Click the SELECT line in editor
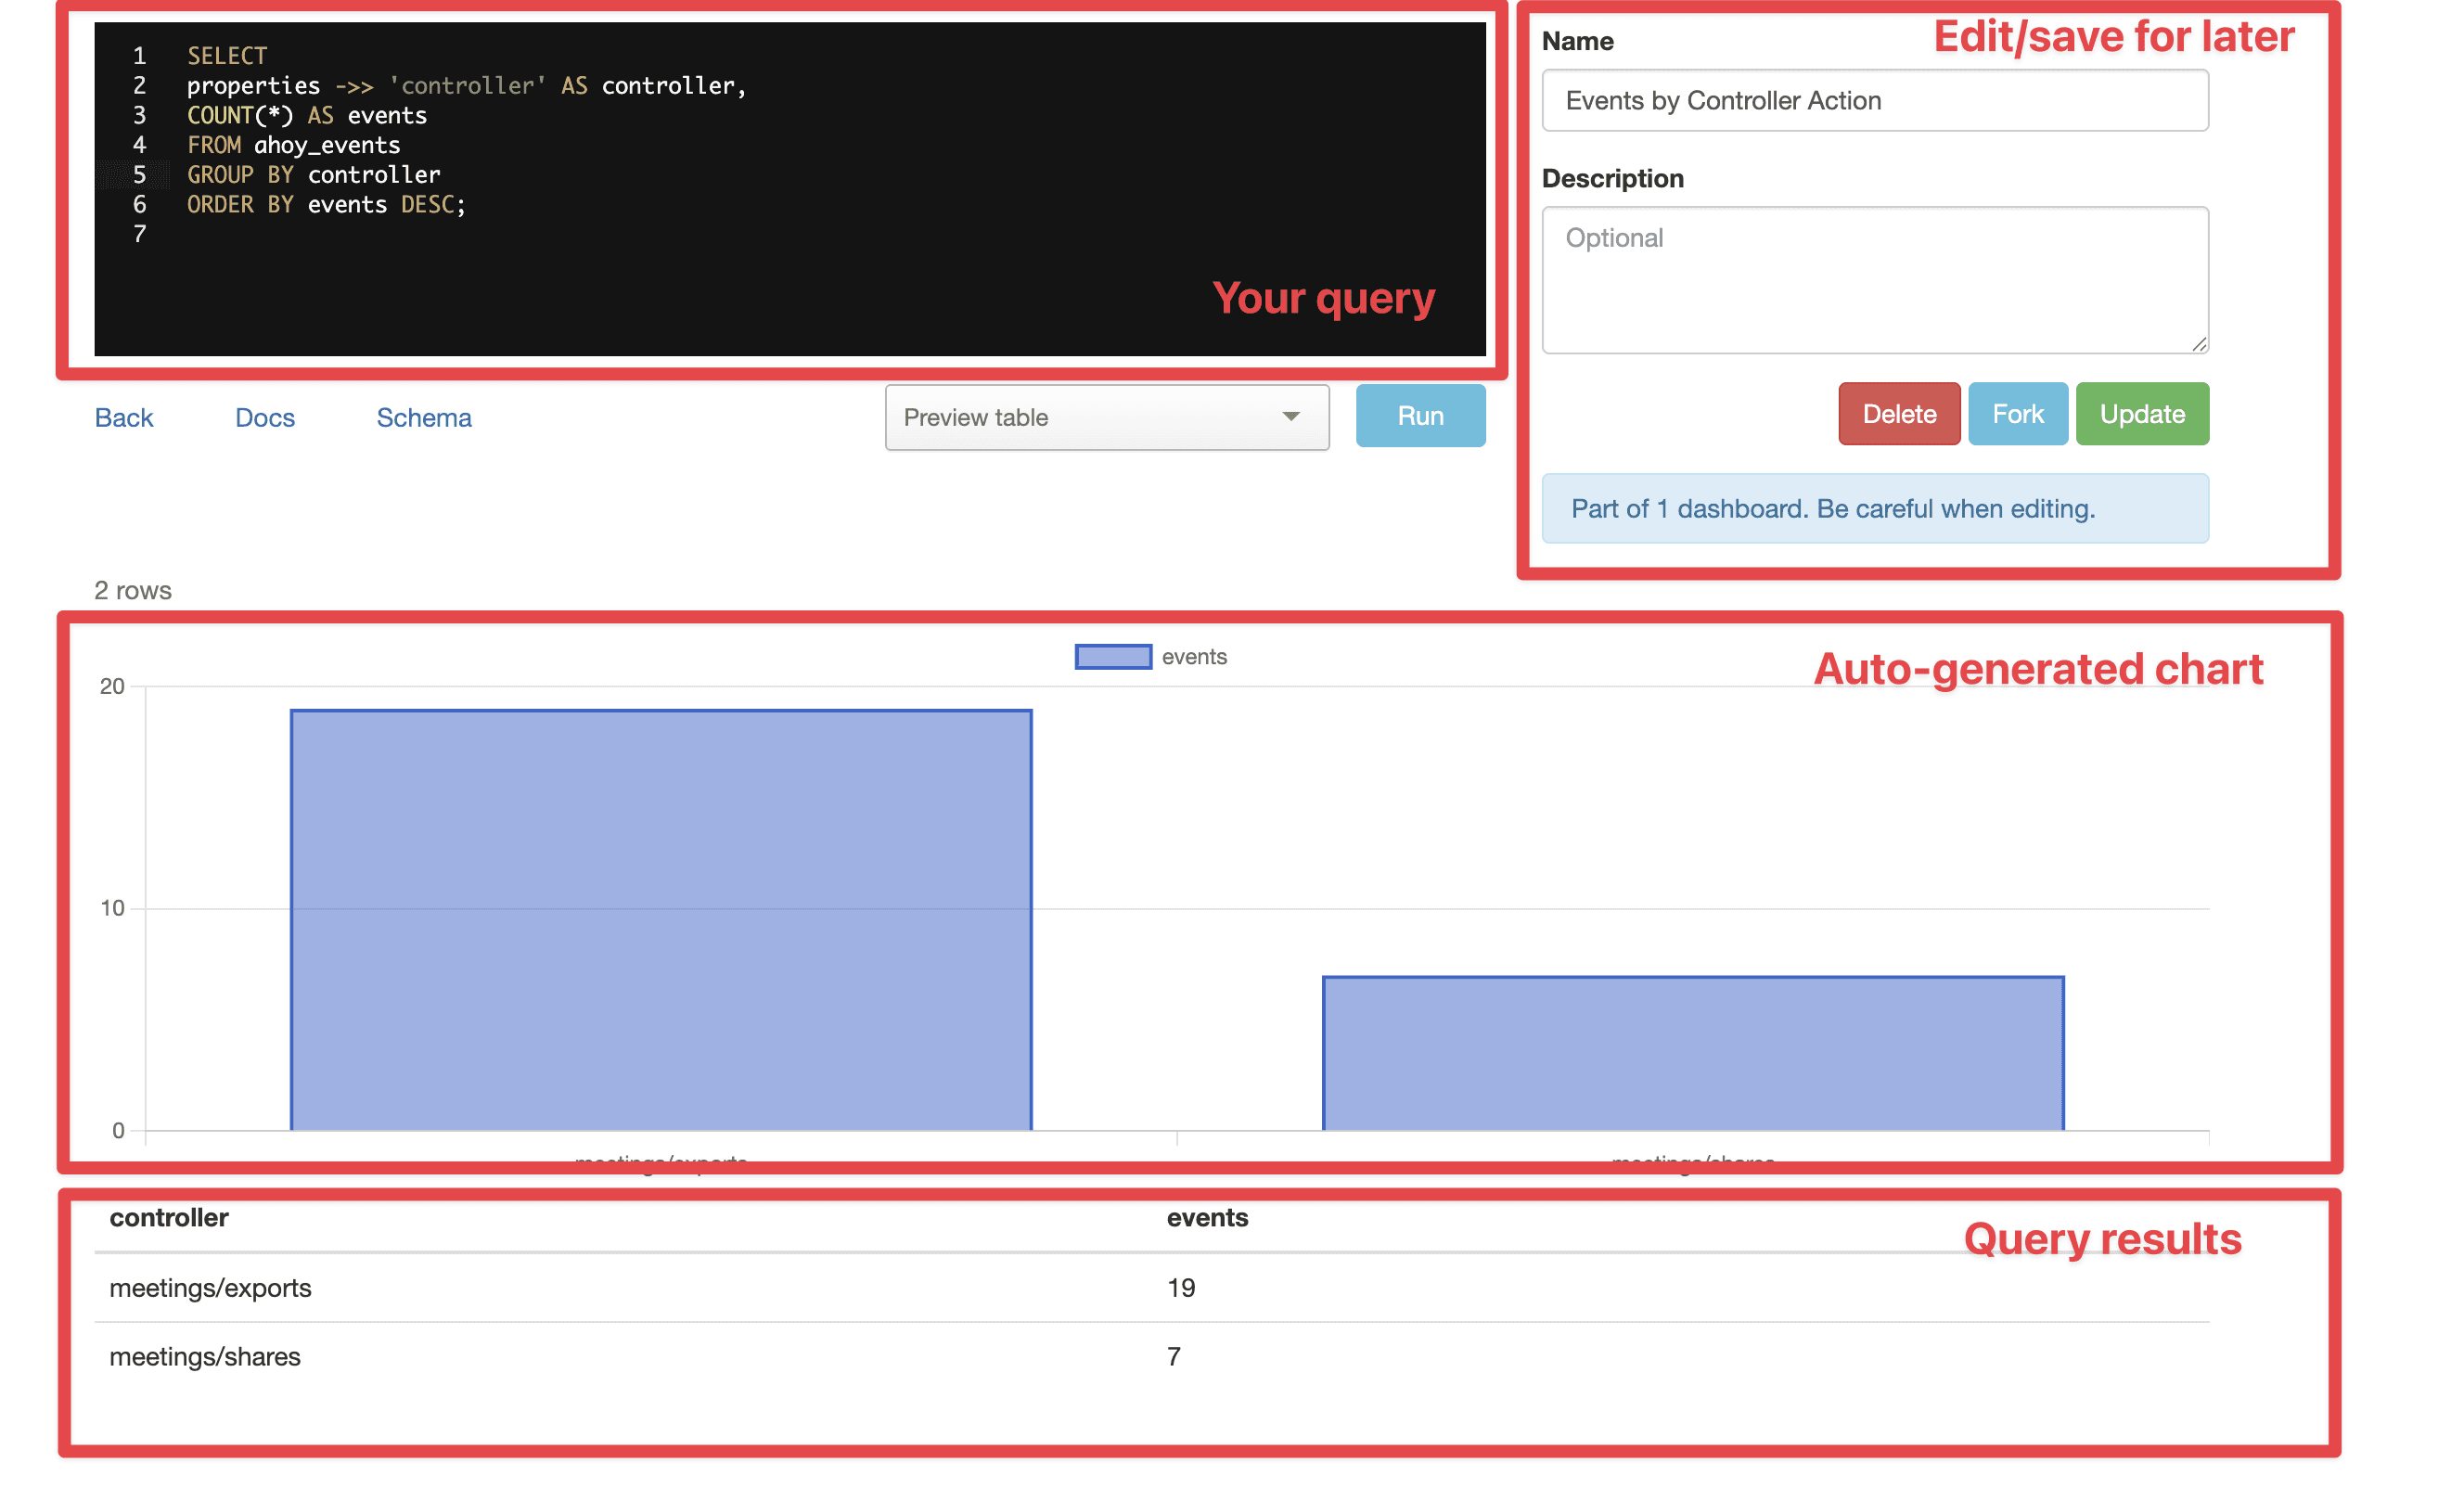 click(227, 56)
